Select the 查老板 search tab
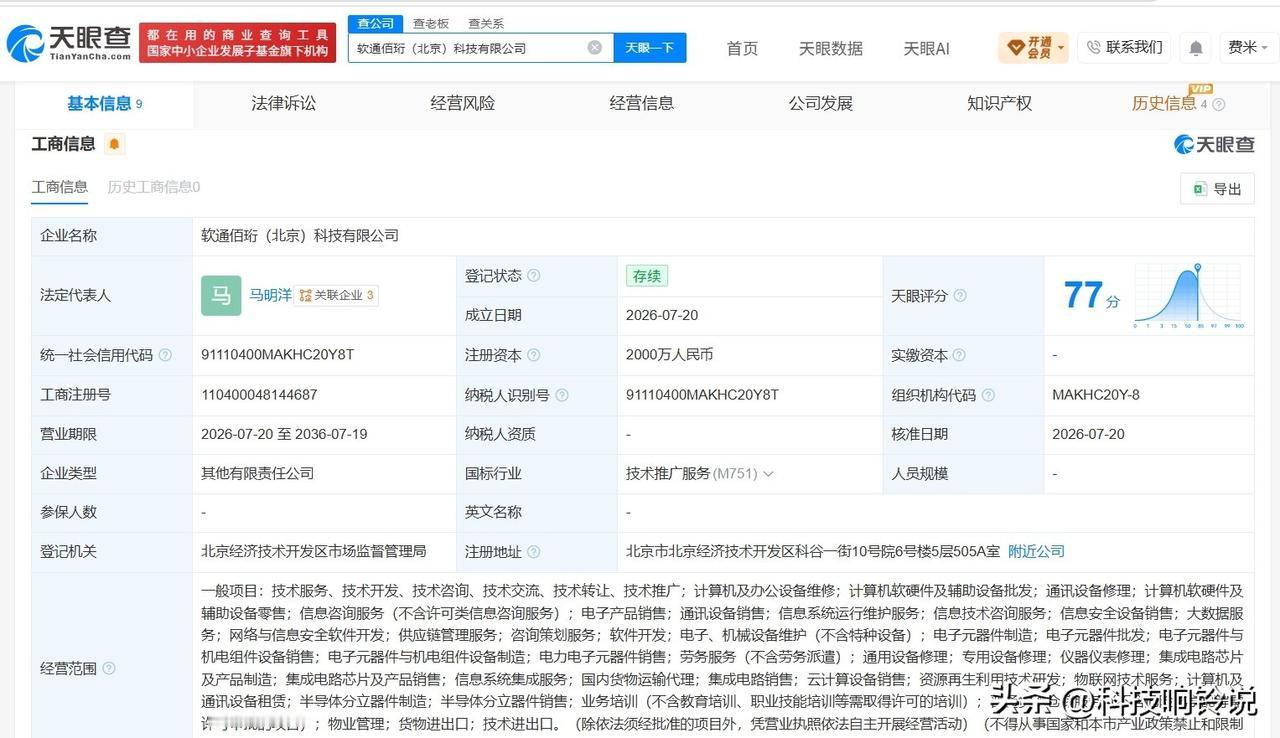This screenshot has width=1280, height=738. point(431,23)
